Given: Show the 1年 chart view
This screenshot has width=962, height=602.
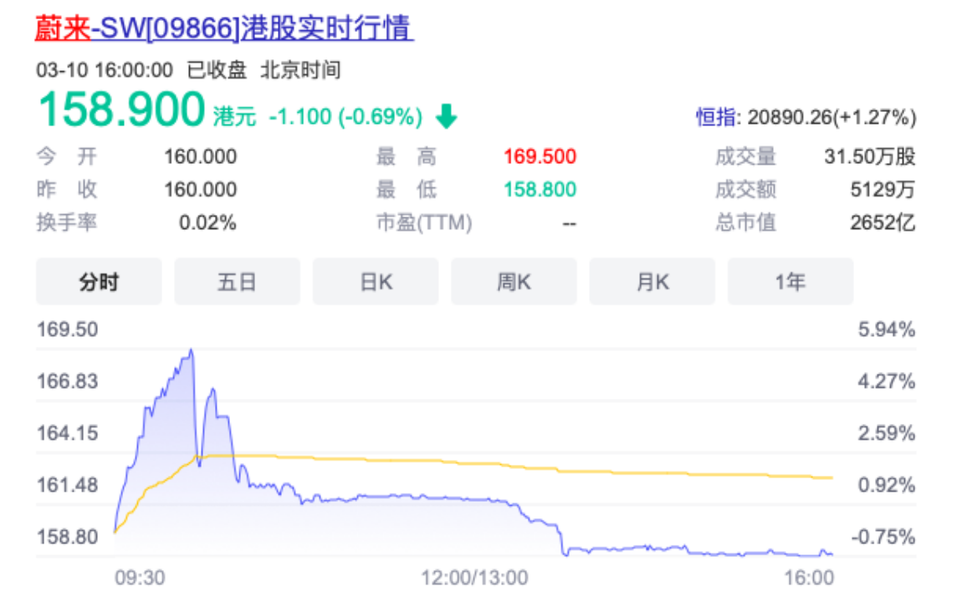Looking at the screenshot, I should (x=790, y=282).
